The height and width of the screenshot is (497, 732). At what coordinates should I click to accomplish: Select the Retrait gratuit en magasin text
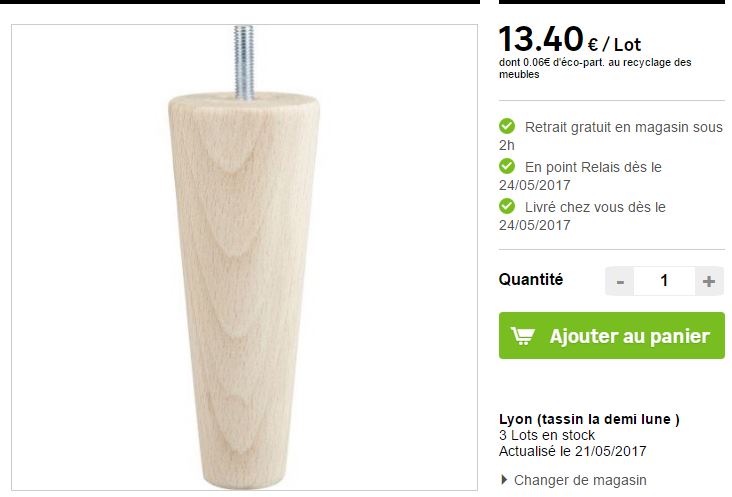click(x=611, y=136)
